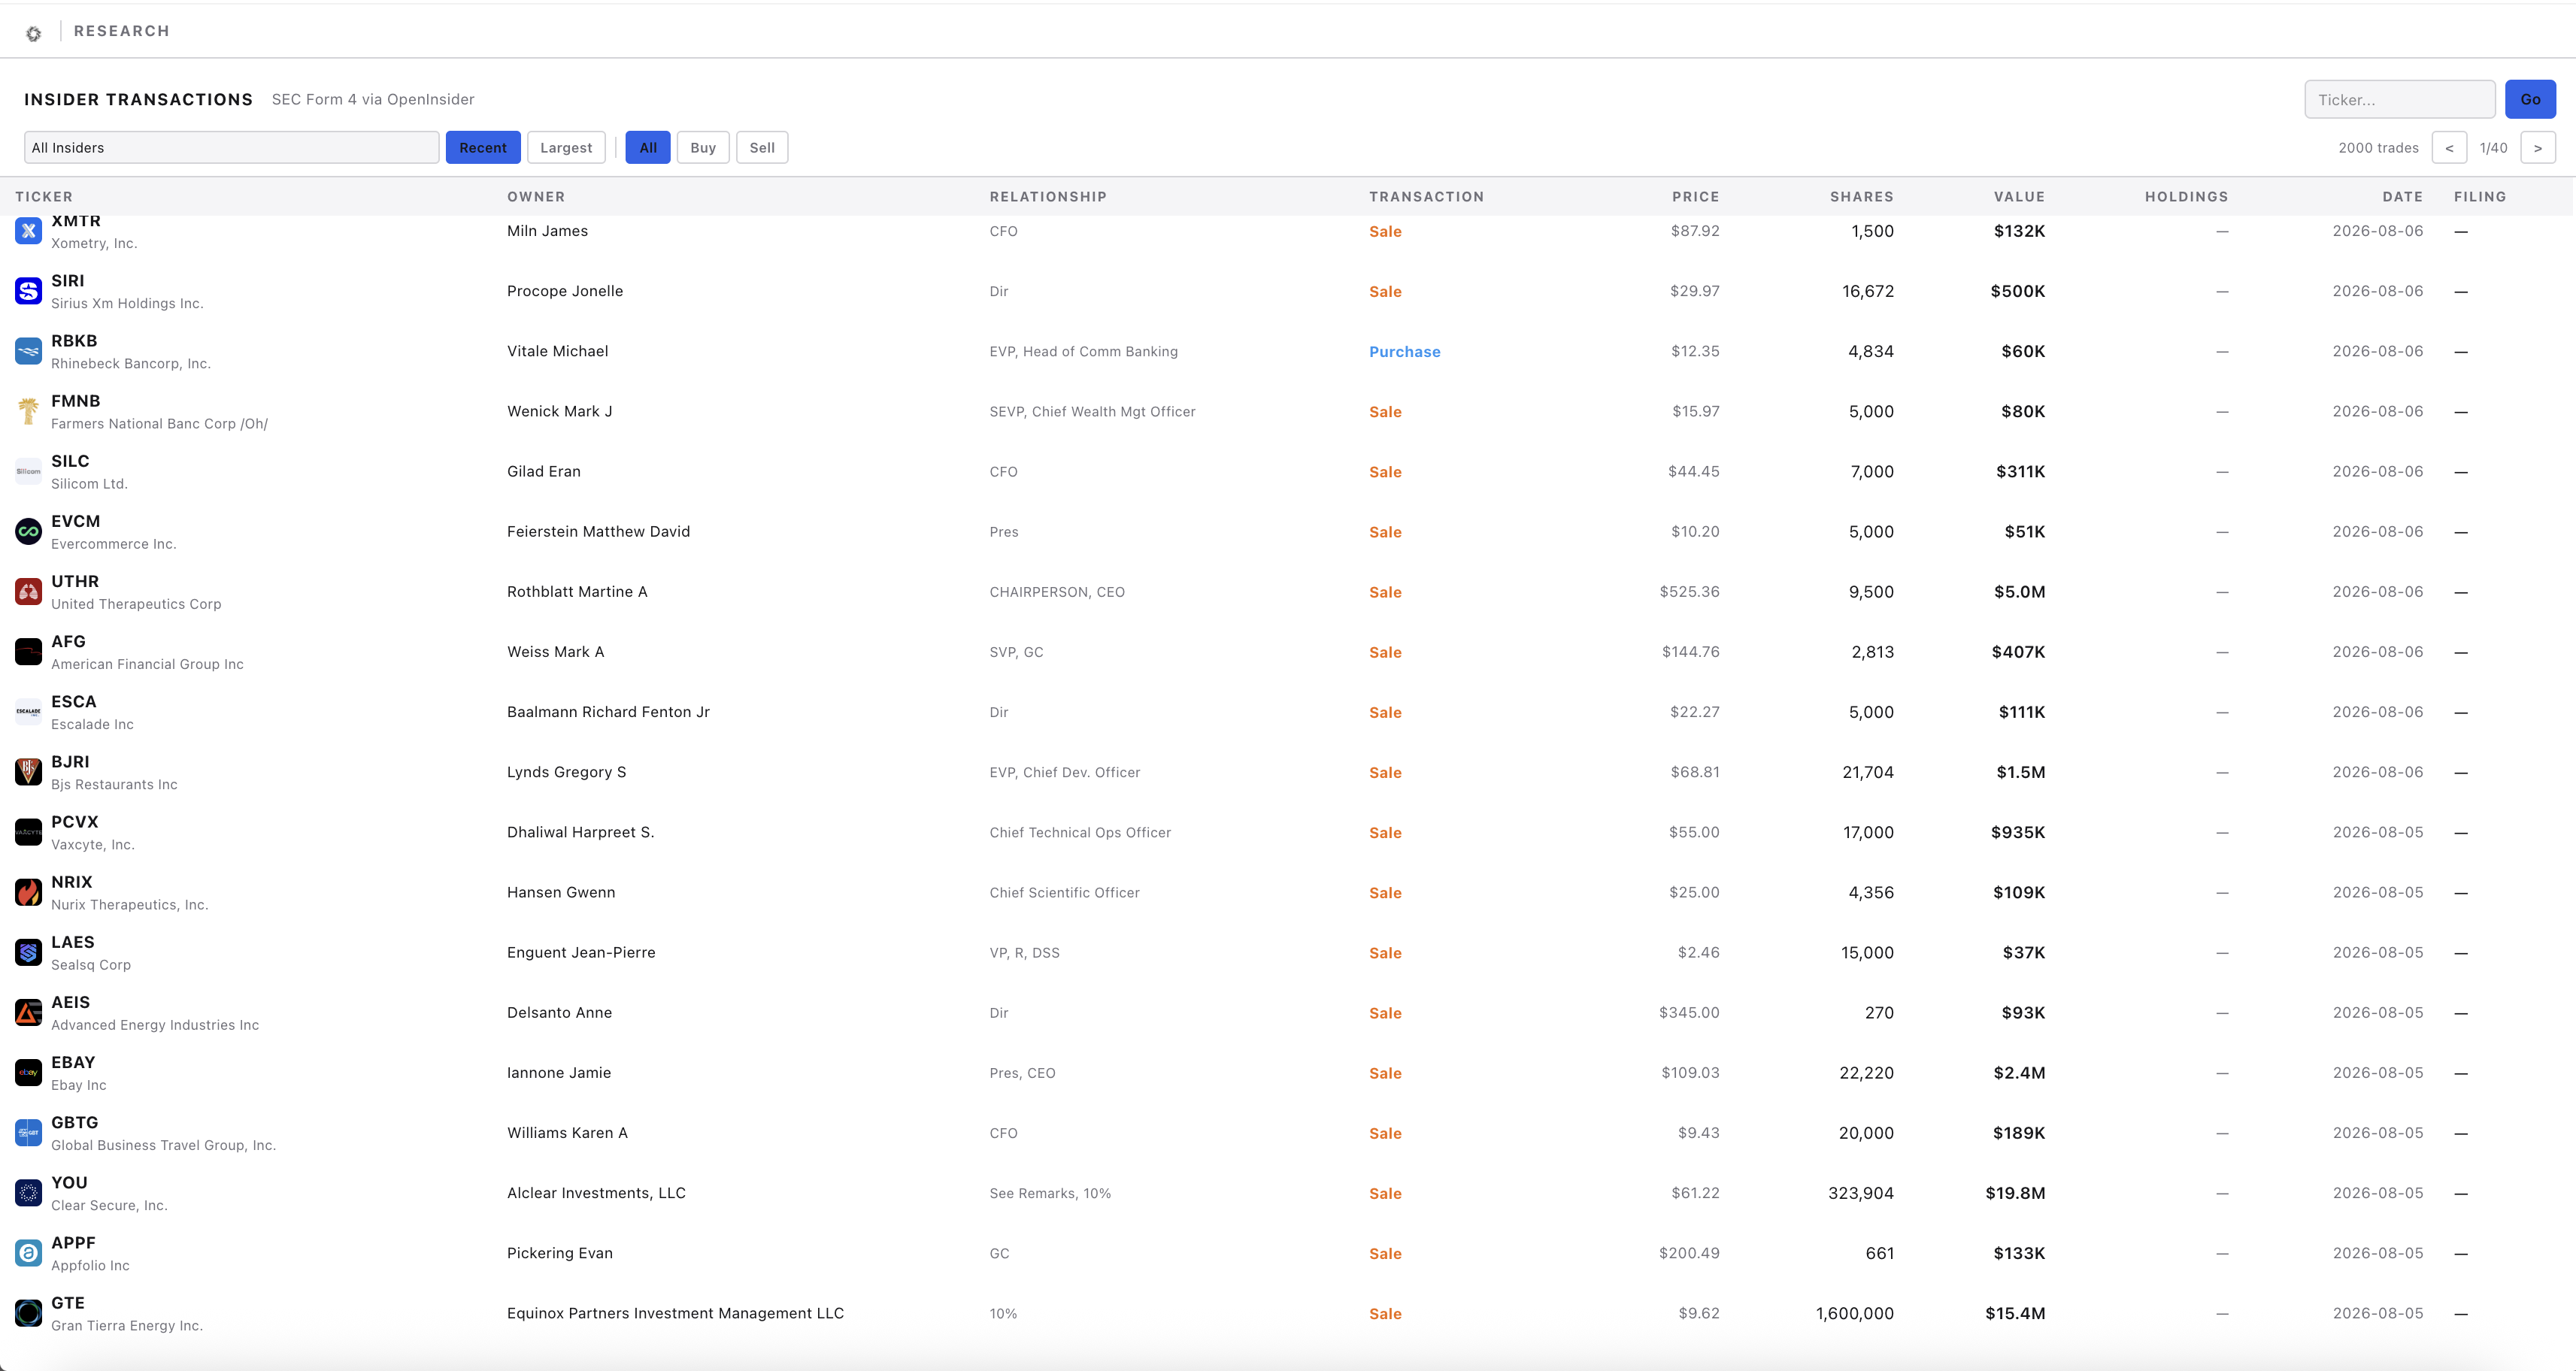Screen dimensions: 2576x1371
Task: Sort by the Date column header
Action: click(2402, 197)
